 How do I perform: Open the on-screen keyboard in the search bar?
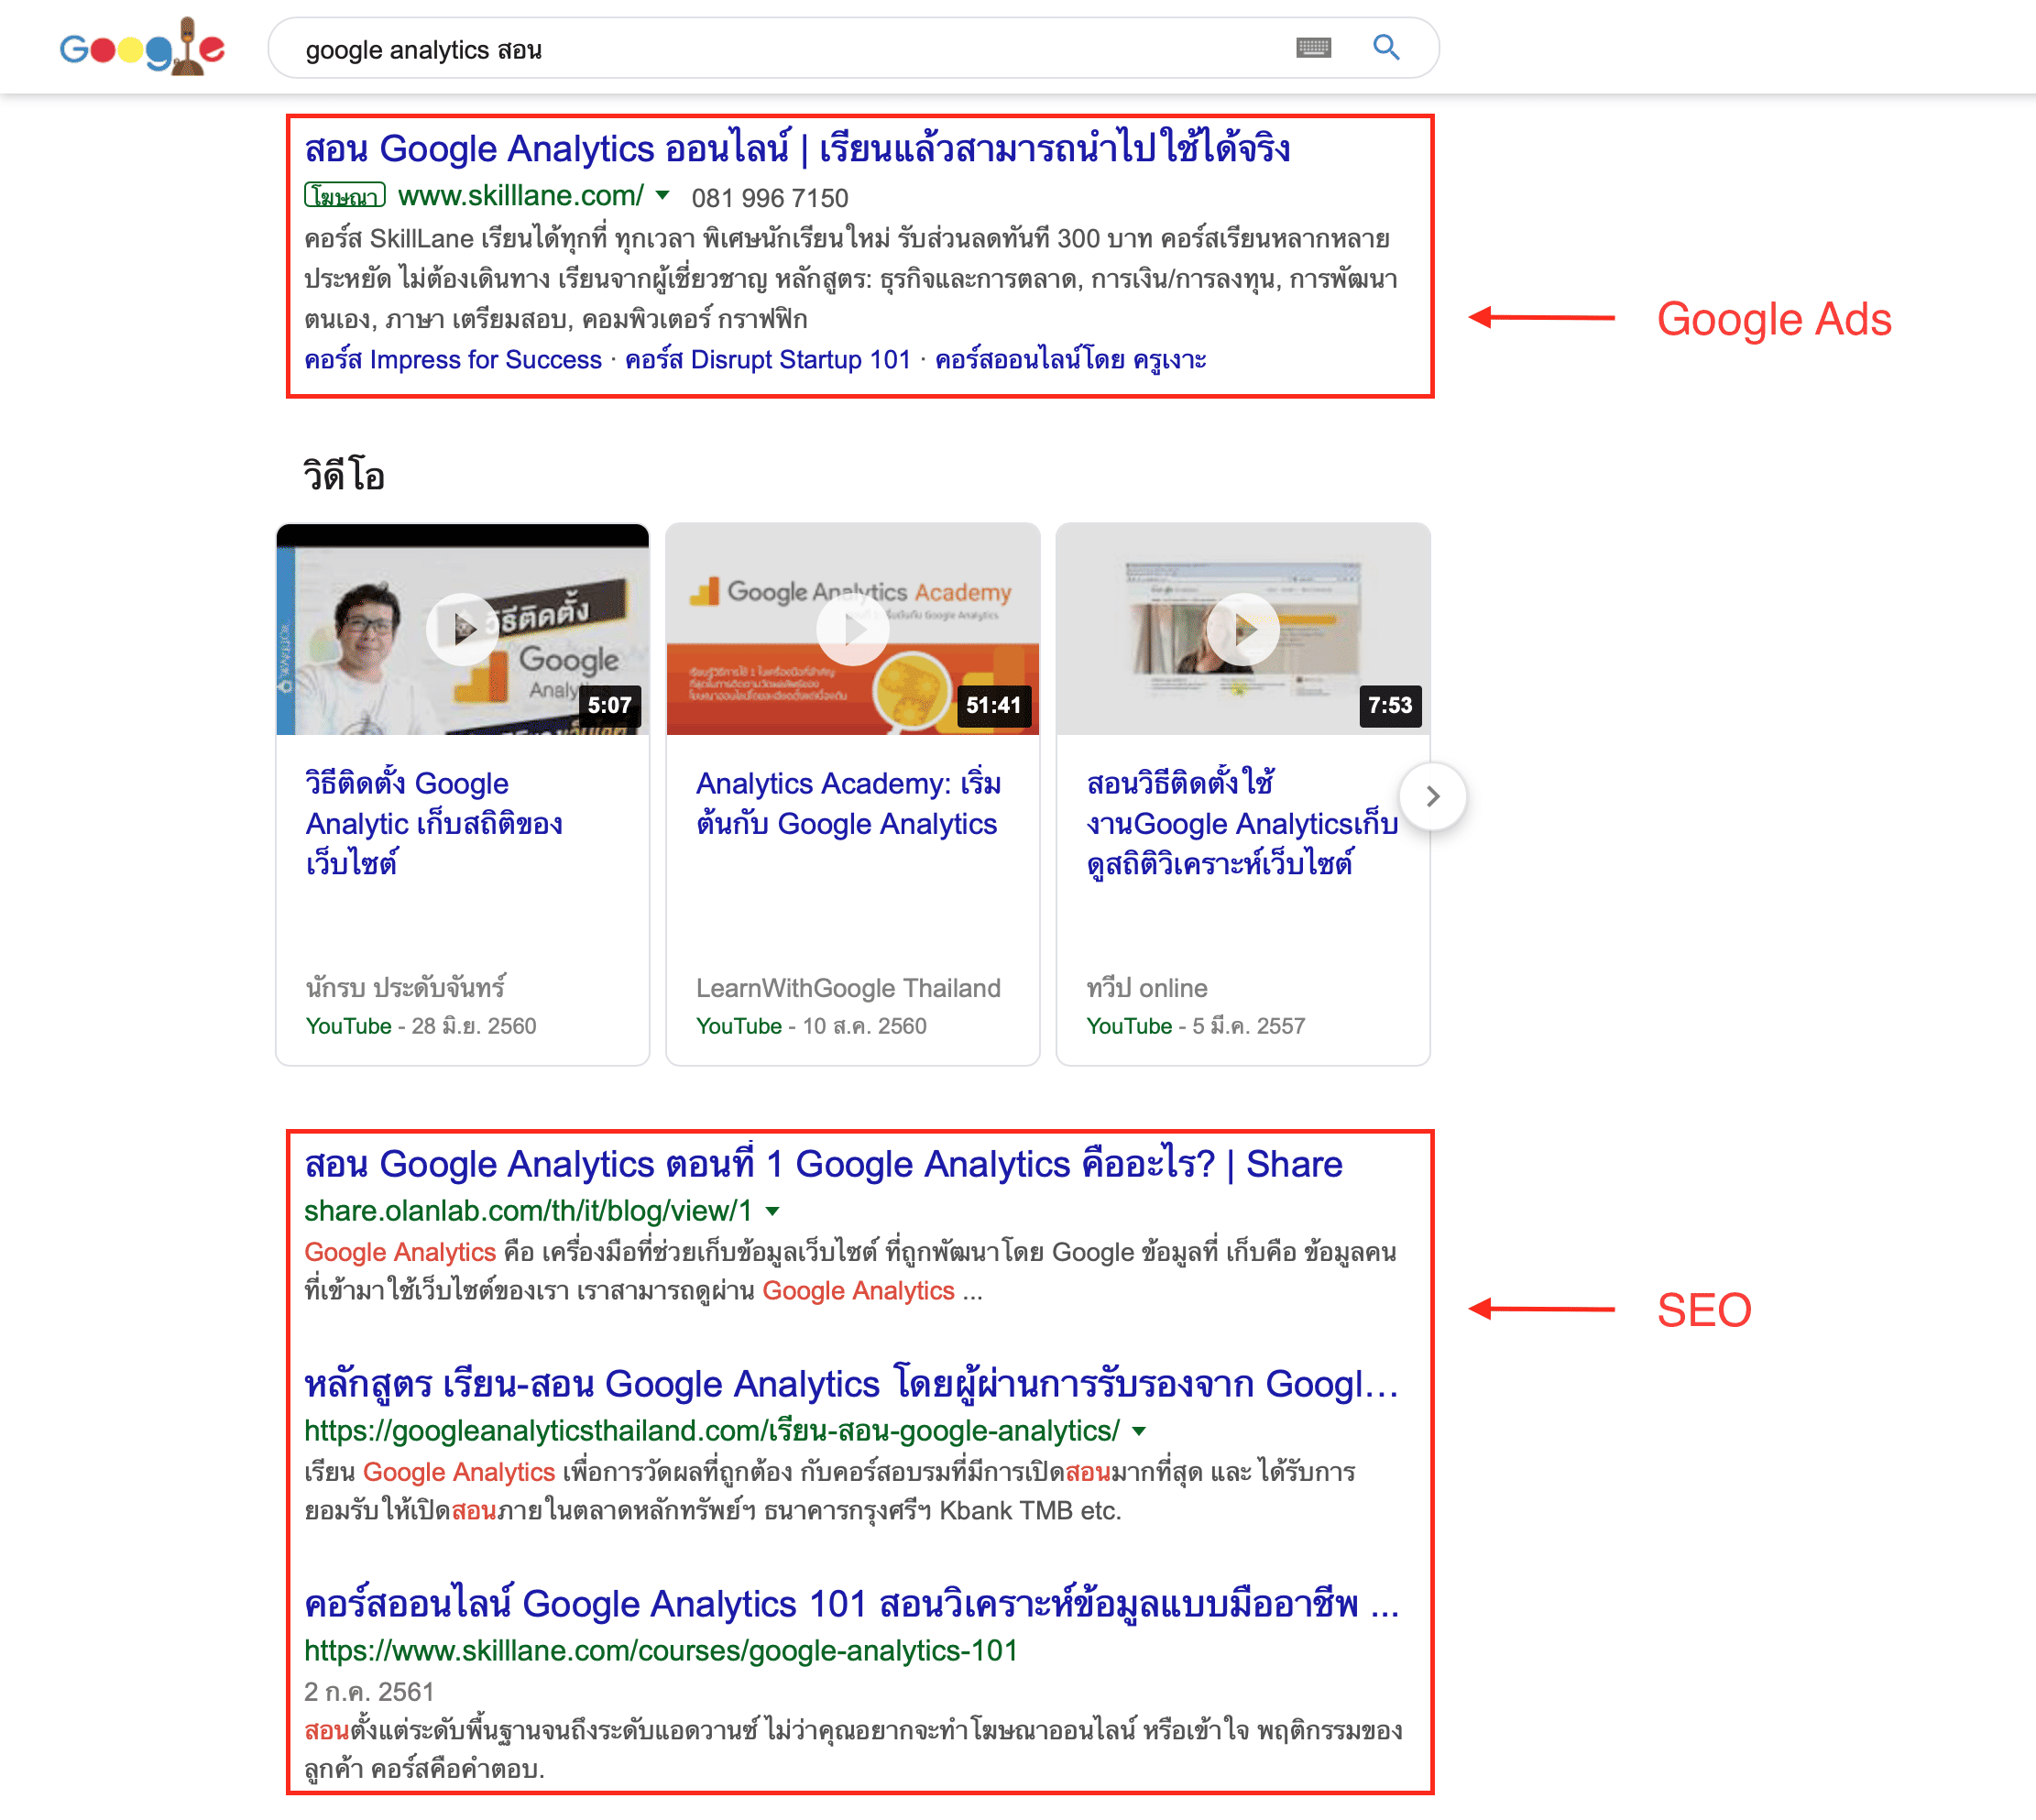click(1315, 47)
